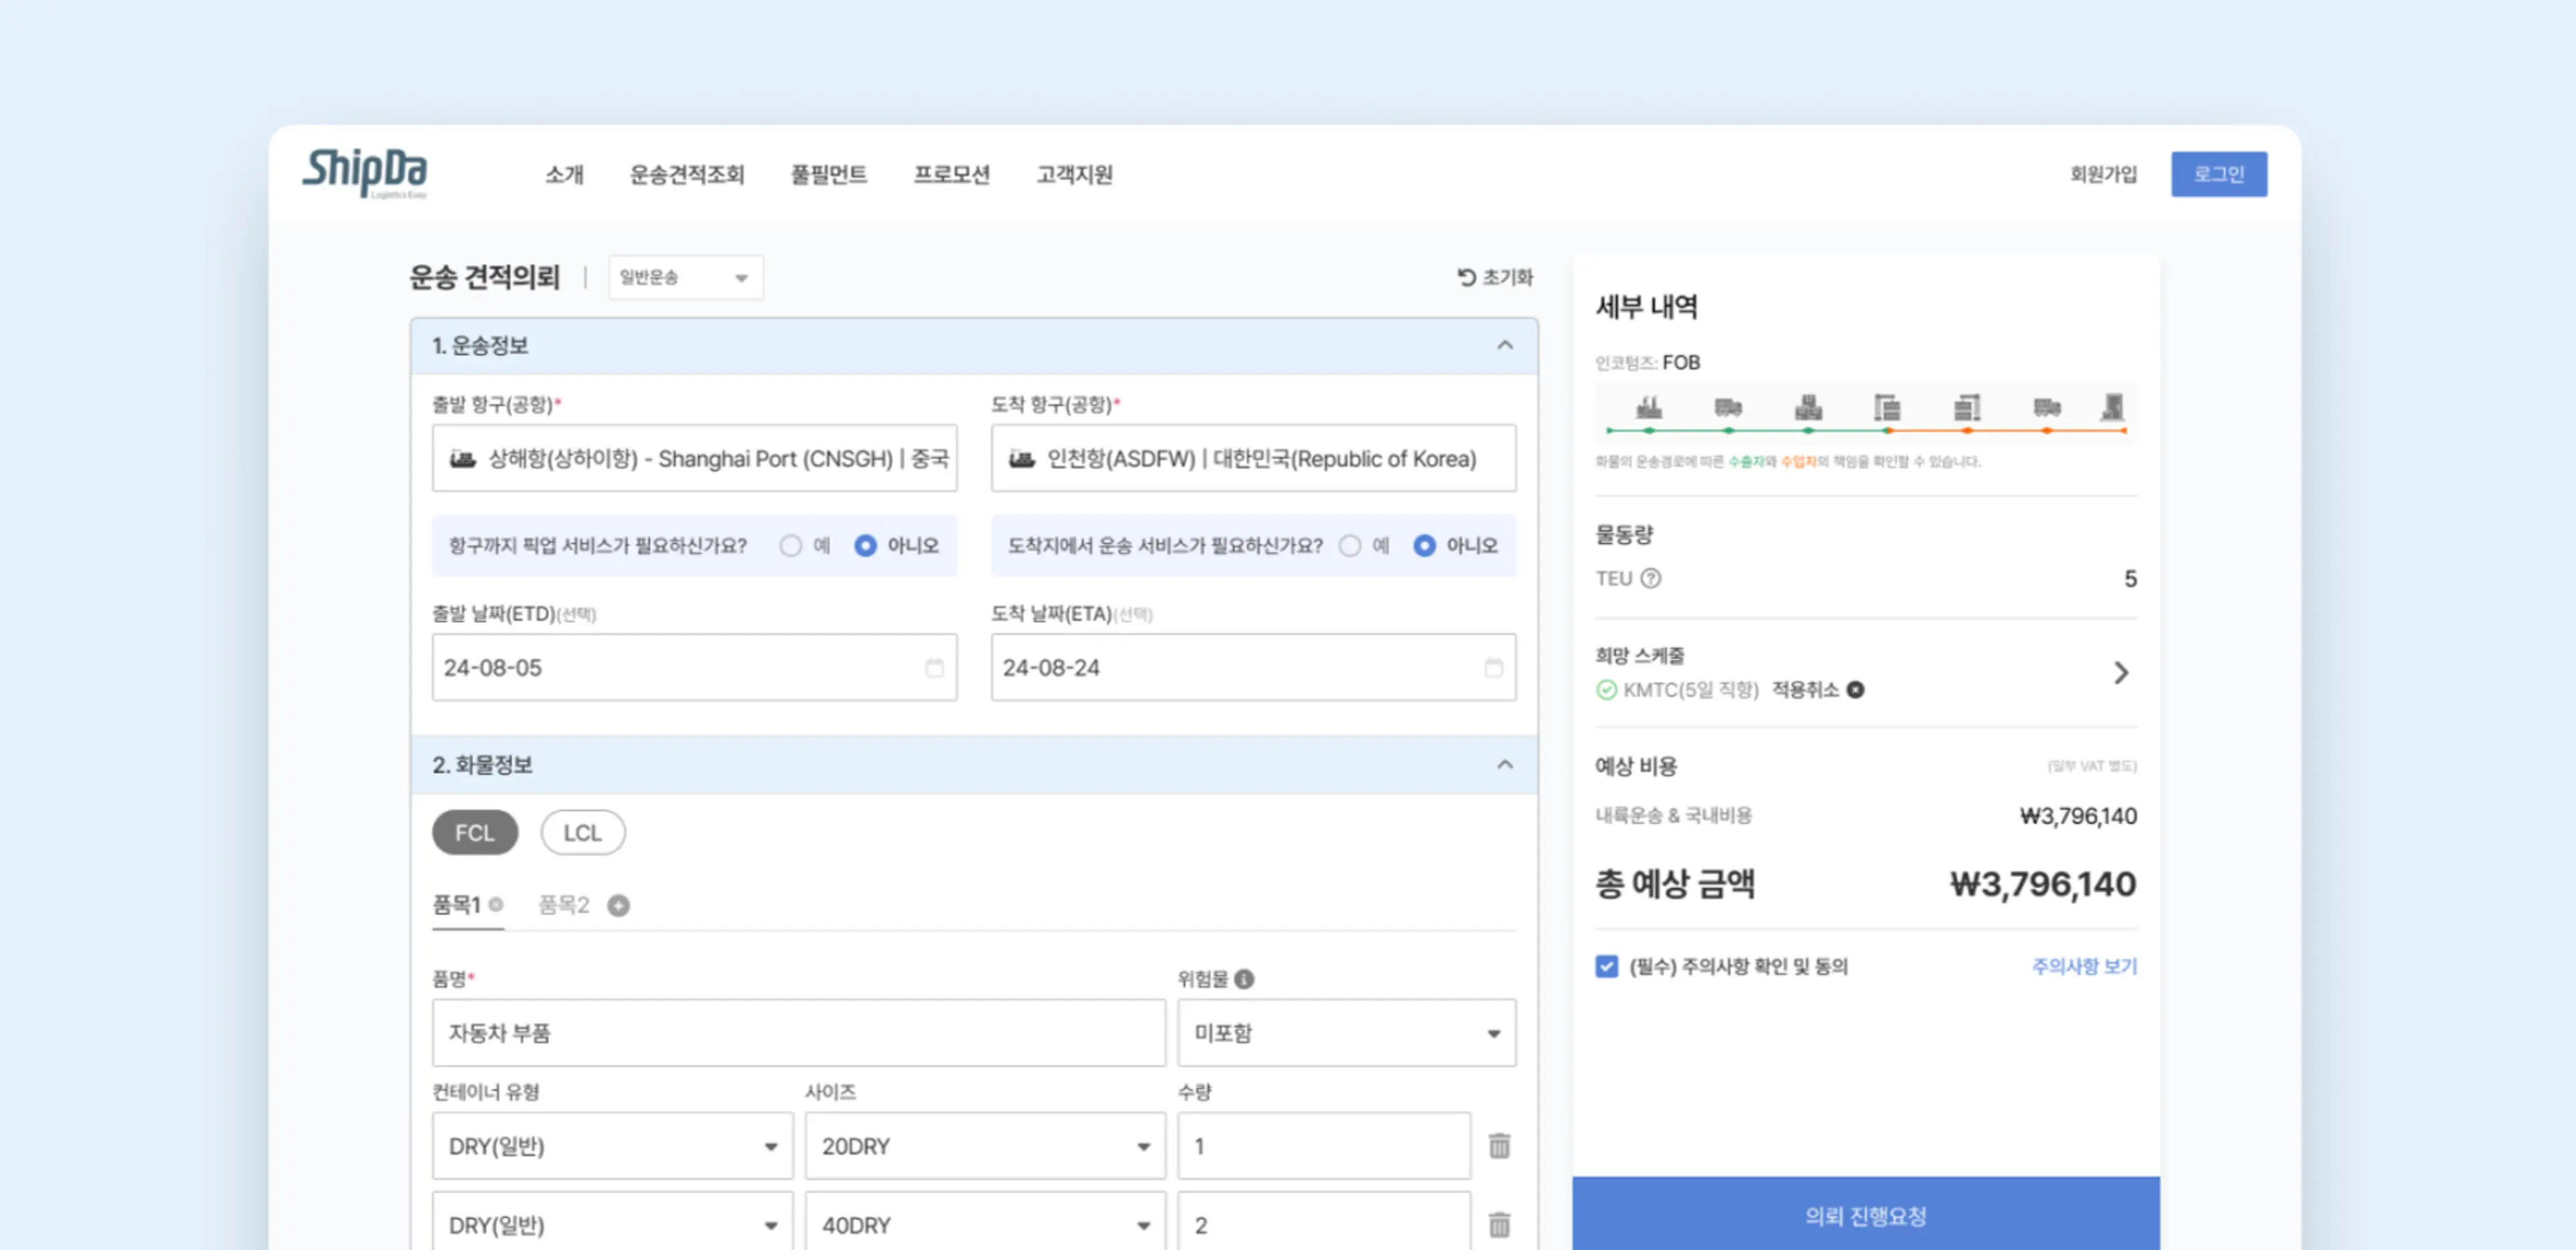The image size is (2576, 1250).
Task: Toggle the 주의사항 확인 및 동의 checkbox
Action: pos(1606,966)
